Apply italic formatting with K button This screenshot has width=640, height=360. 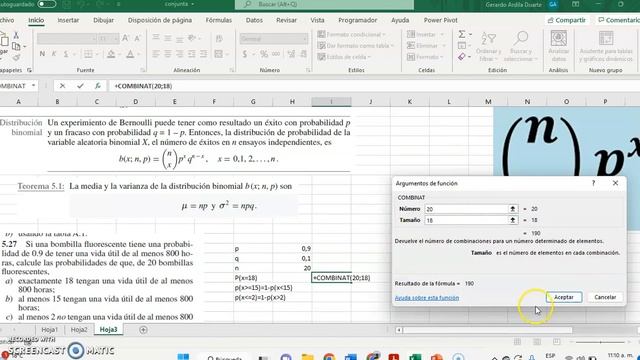coord(54,54)
